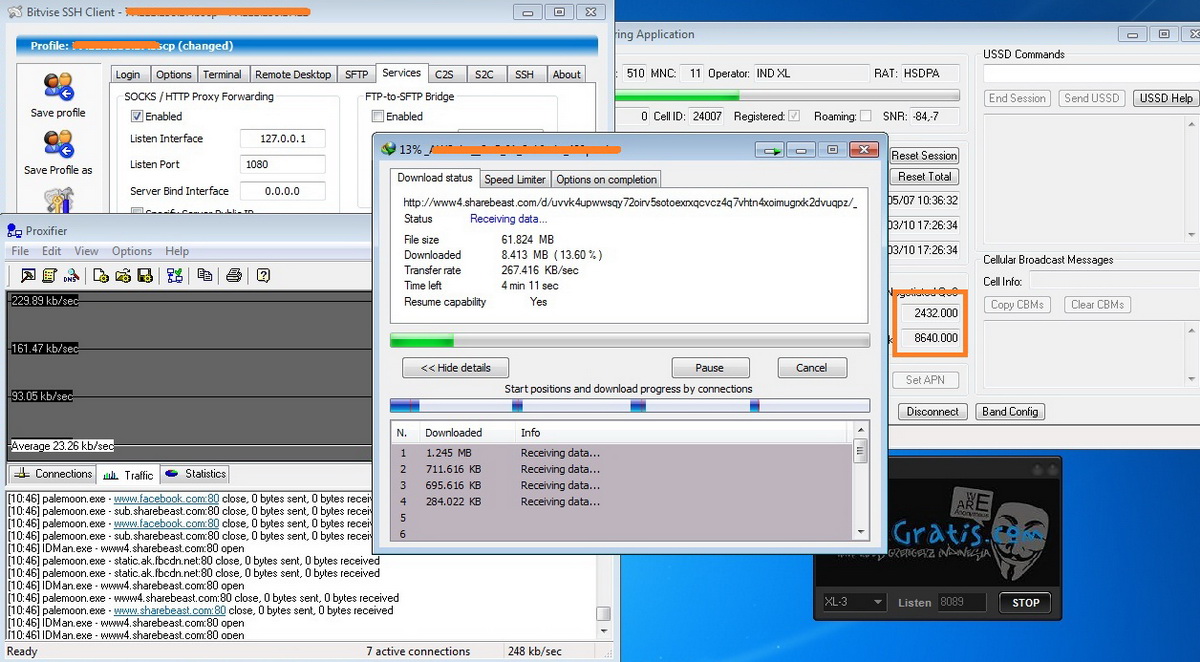Click Listen port field 8089
Viewport: 1200px width, 662px height.
point(963,602)
